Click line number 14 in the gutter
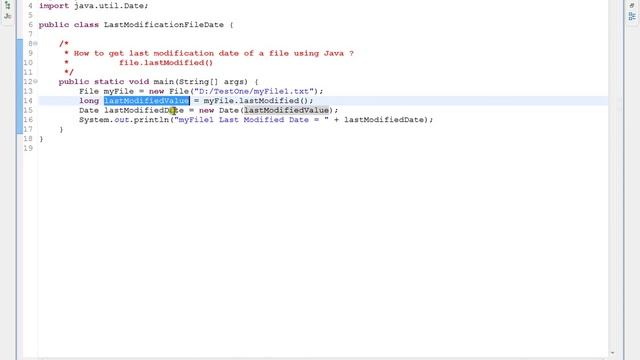The width and height of the screenshot is (640, 360). (x=28, y=100)
